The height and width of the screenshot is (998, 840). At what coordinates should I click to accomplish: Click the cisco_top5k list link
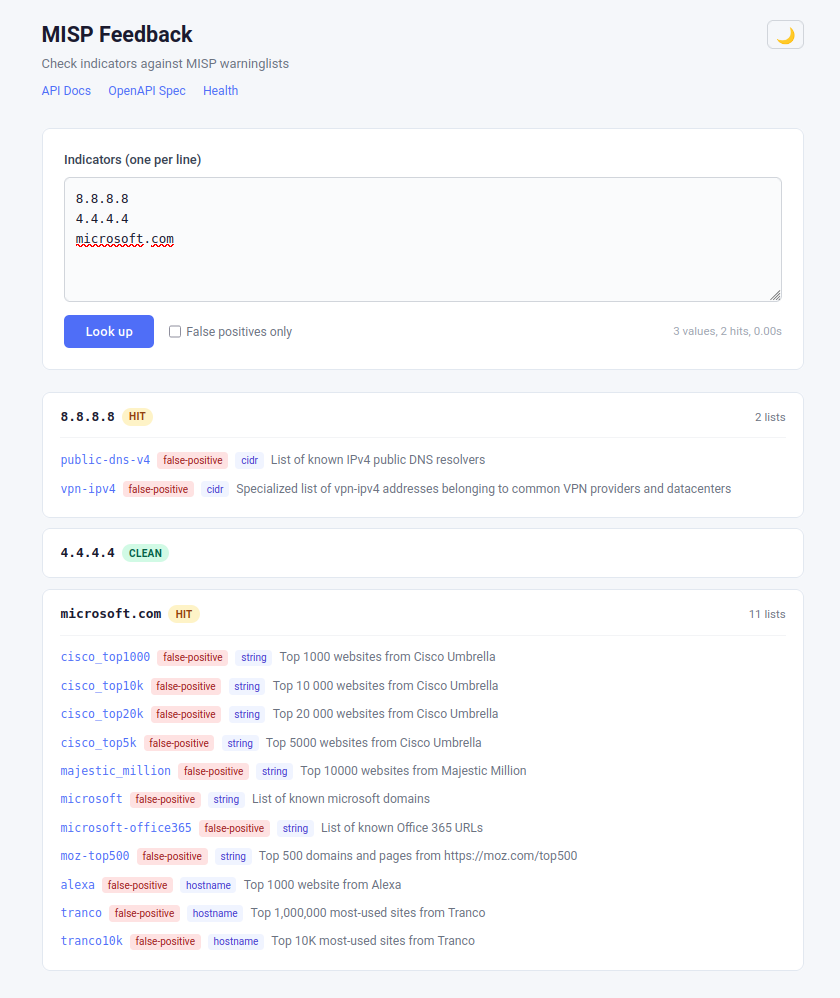pos(98,743)
